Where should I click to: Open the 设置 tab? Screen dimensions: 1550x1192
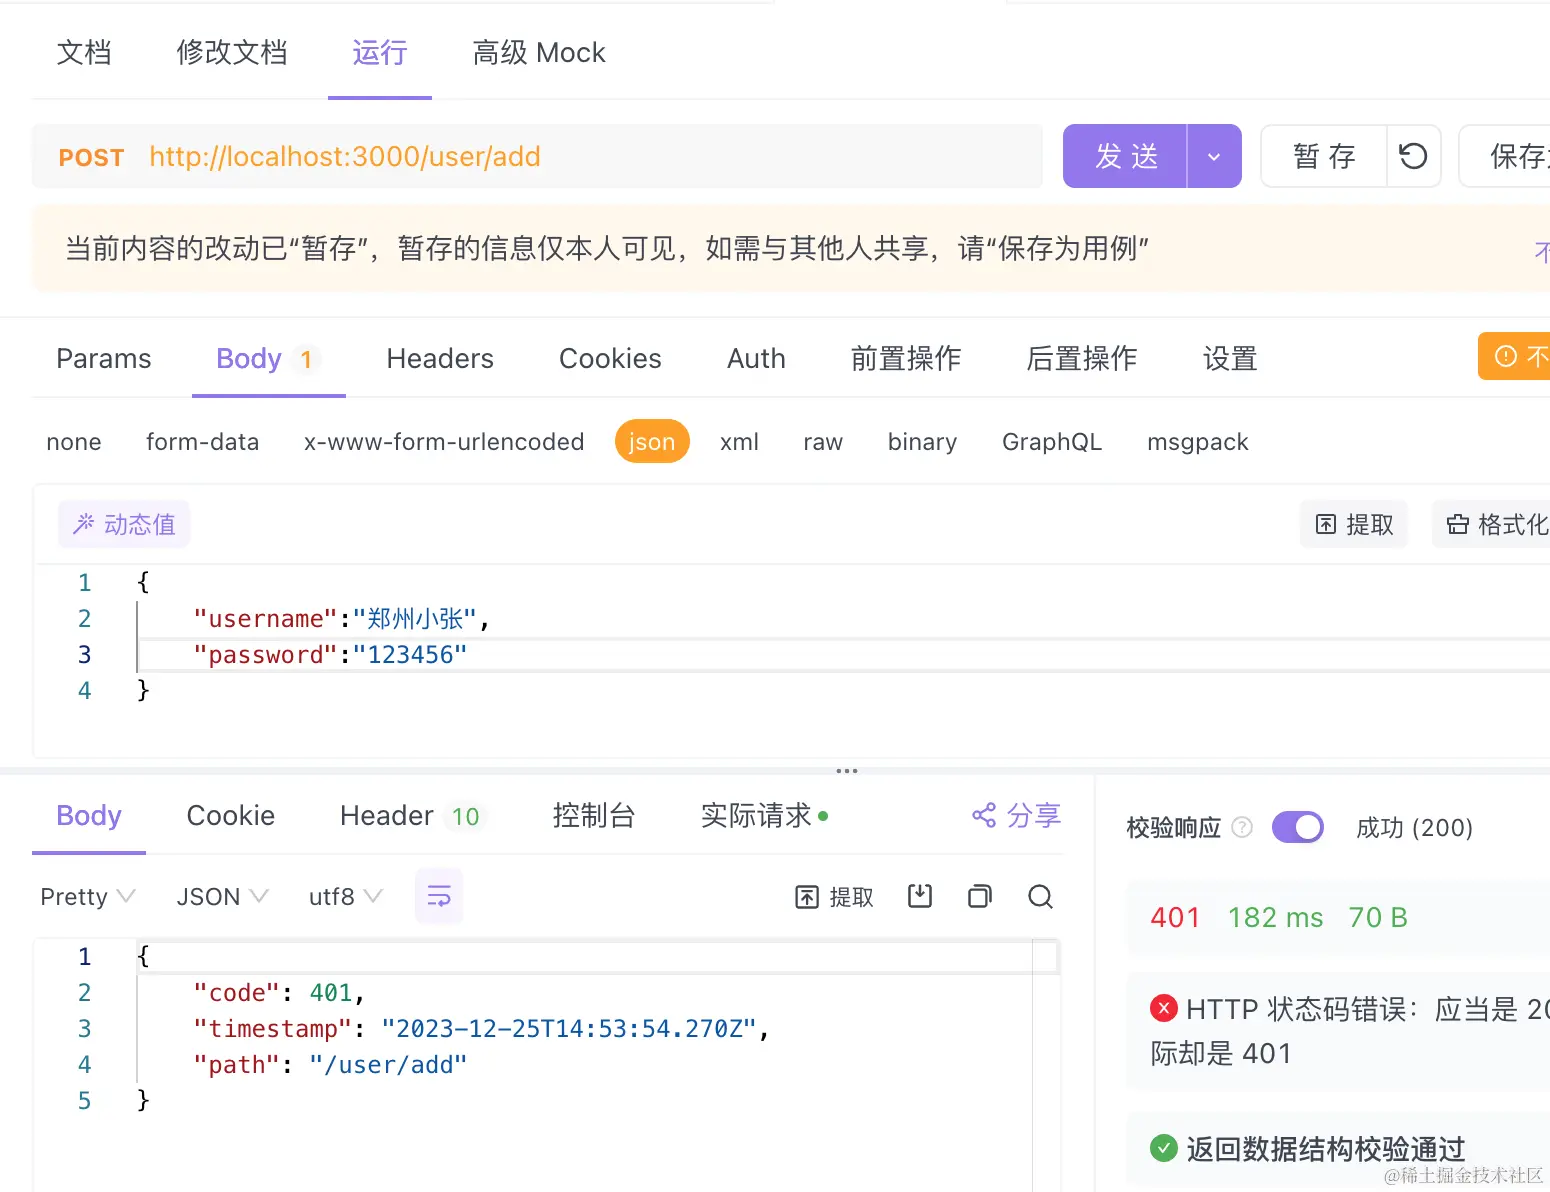[1230, 359]
